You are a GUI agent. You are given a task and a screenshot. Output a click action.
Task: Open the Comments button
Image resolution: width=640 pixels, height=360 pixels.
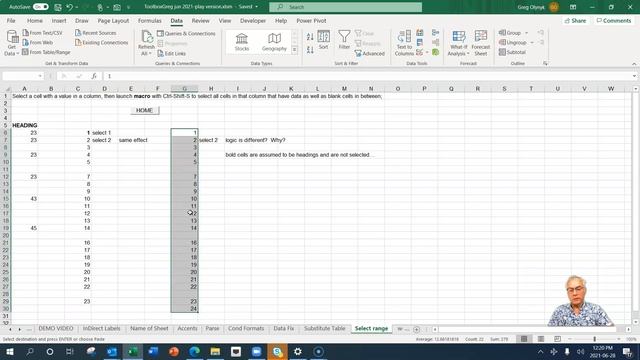point(614,20)
